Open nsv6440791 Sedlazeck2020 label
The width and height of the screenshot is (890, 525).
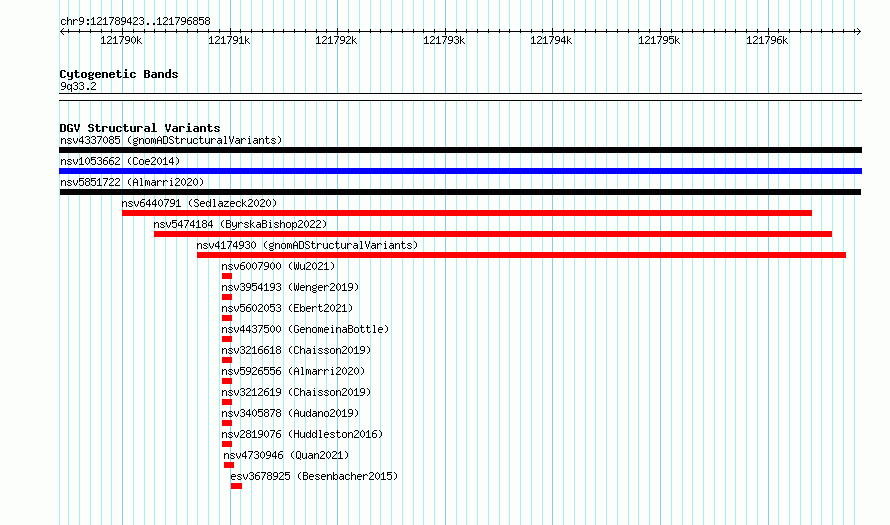pos(199,203)
